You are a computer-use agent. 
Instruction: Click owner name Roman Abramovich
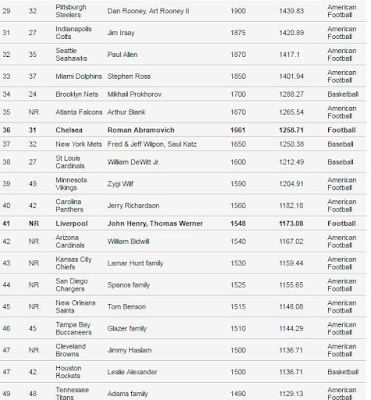tap(141, 130)
